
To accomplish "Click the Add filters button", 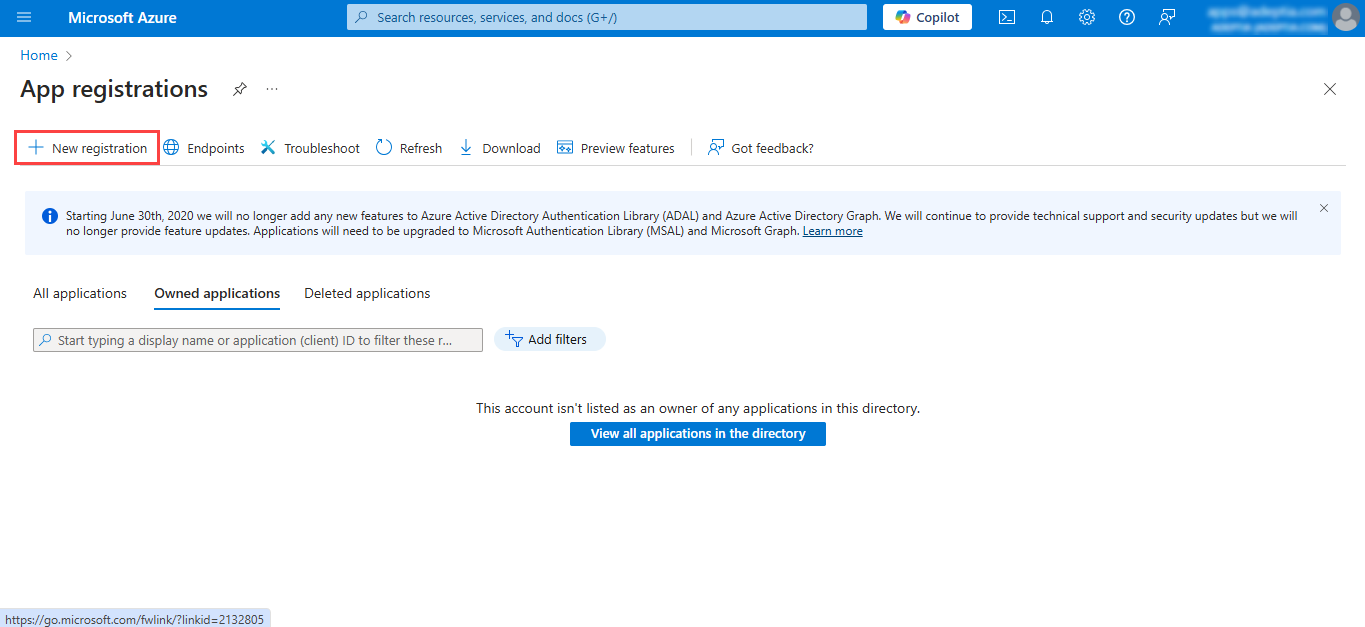I will click(x=550, y=339).
